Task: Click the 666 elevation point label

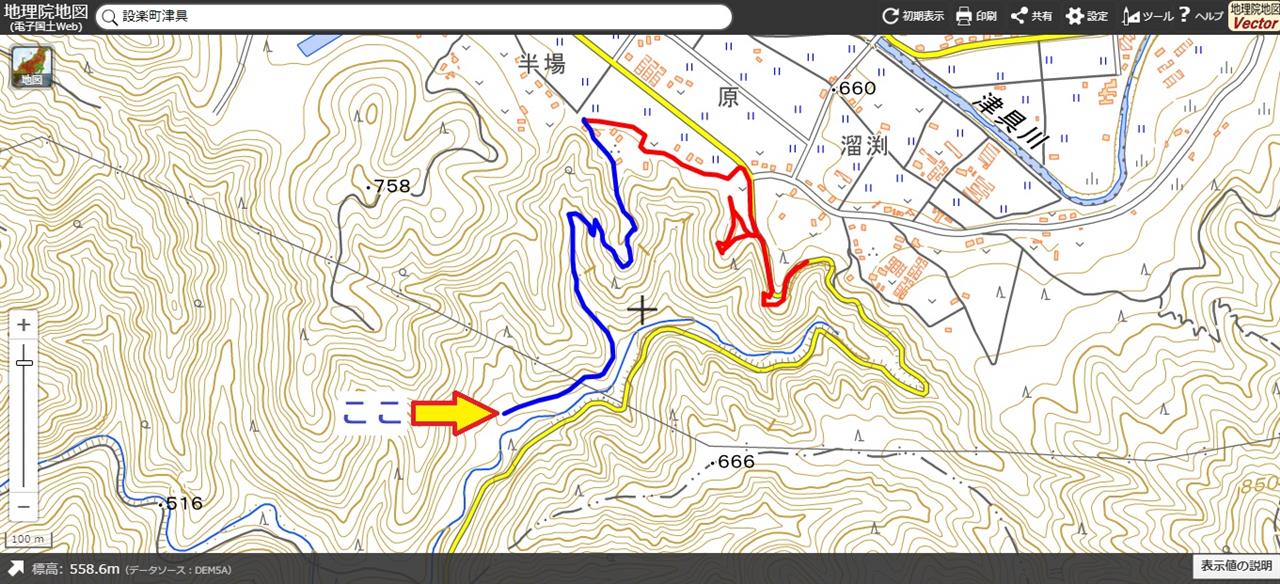Action: tap(732, 462)
